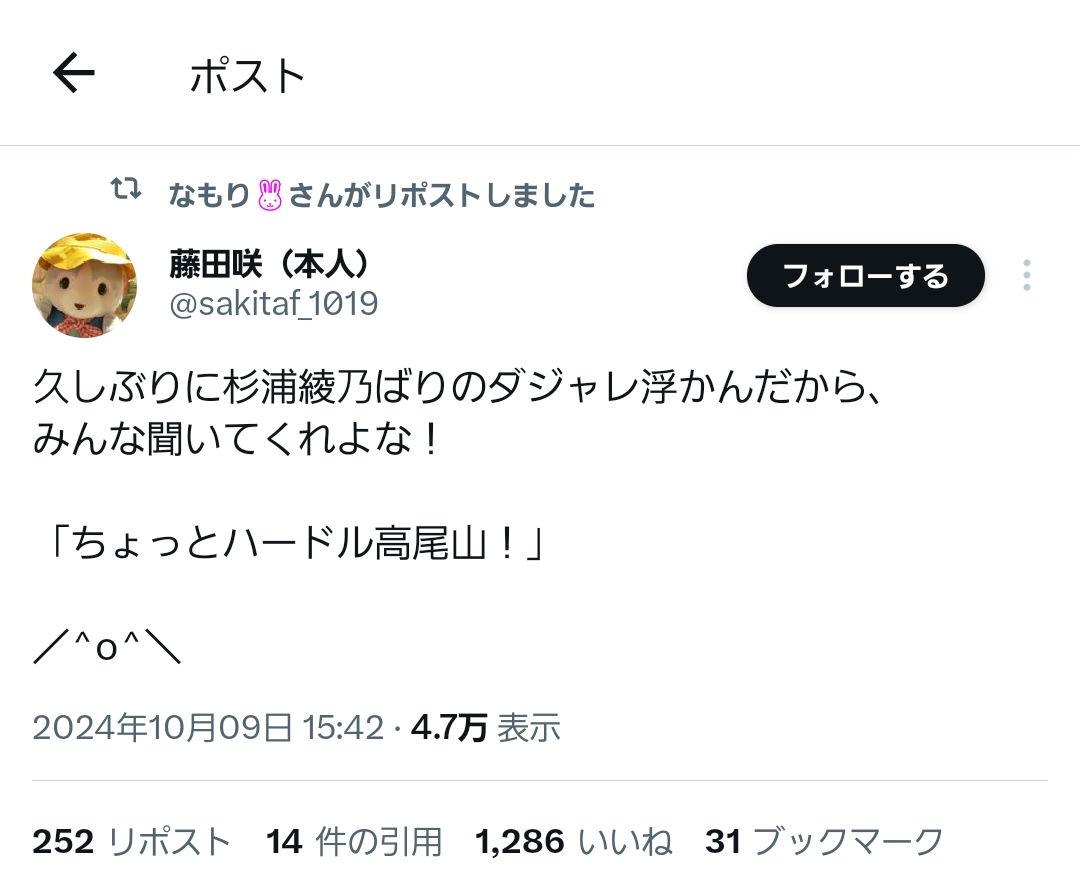Click the 2024年10月09日 15:42 timestamp
Image resolution: width=1080 pixels, height=890 pixels.
(208, 727)
